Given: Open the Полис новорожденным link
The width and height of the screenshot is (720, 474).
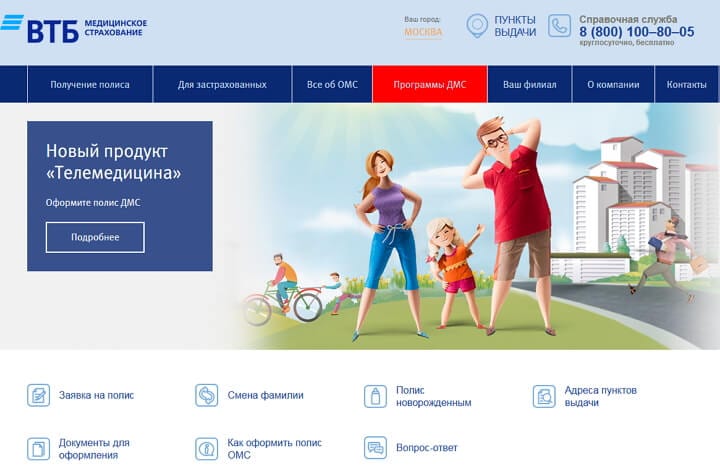Looking at the screenshot, I should 433,396.
